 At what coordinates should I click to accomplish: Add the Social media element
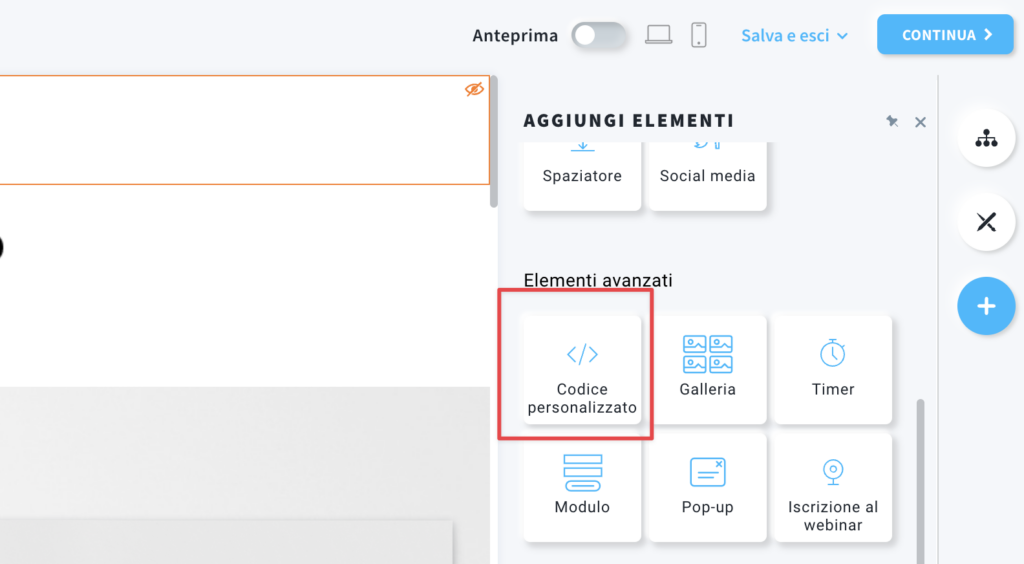pos(707,176)
